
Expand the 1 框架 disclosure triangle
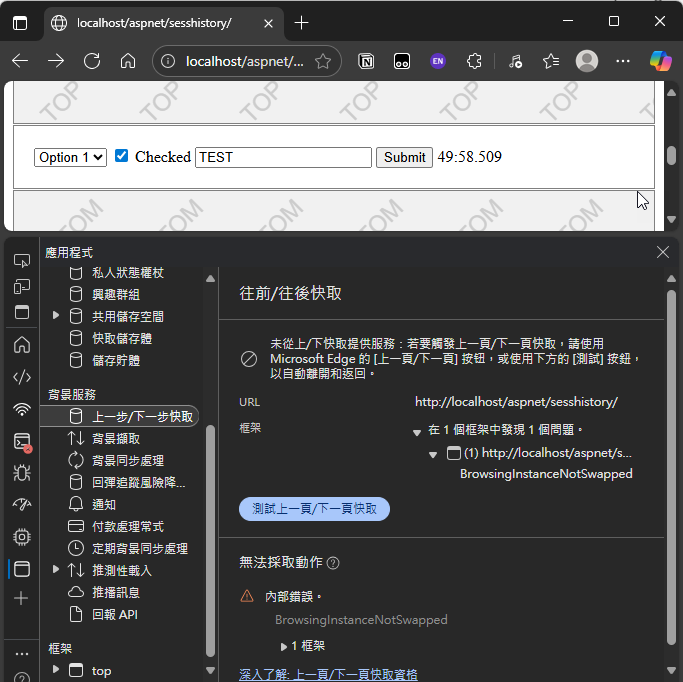[x=284, y=647]
